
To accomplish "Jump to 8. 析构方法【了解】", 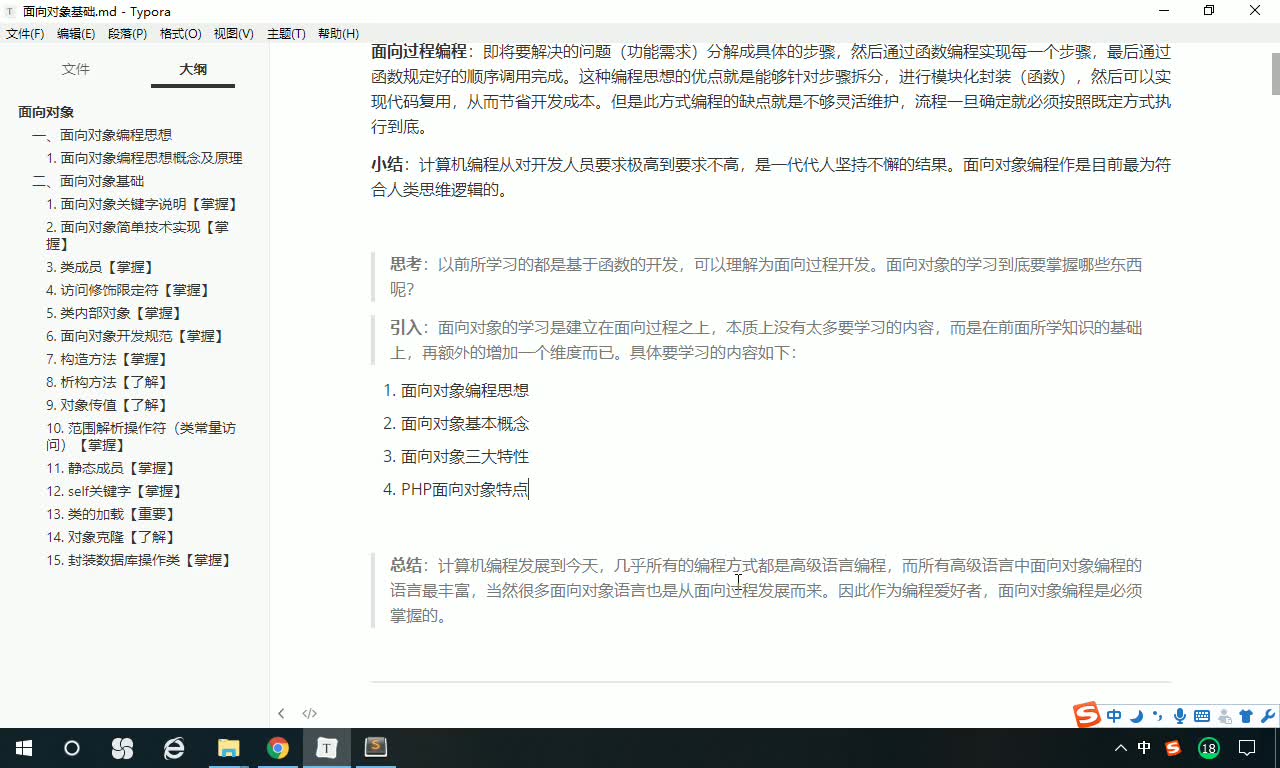I will click(108, 382).
